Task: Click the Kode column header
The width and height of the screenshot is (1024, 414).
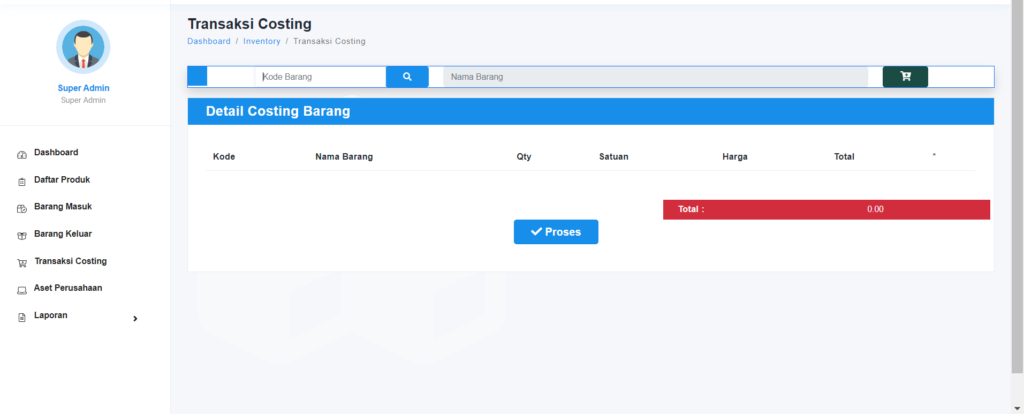Action: [224, 157]
